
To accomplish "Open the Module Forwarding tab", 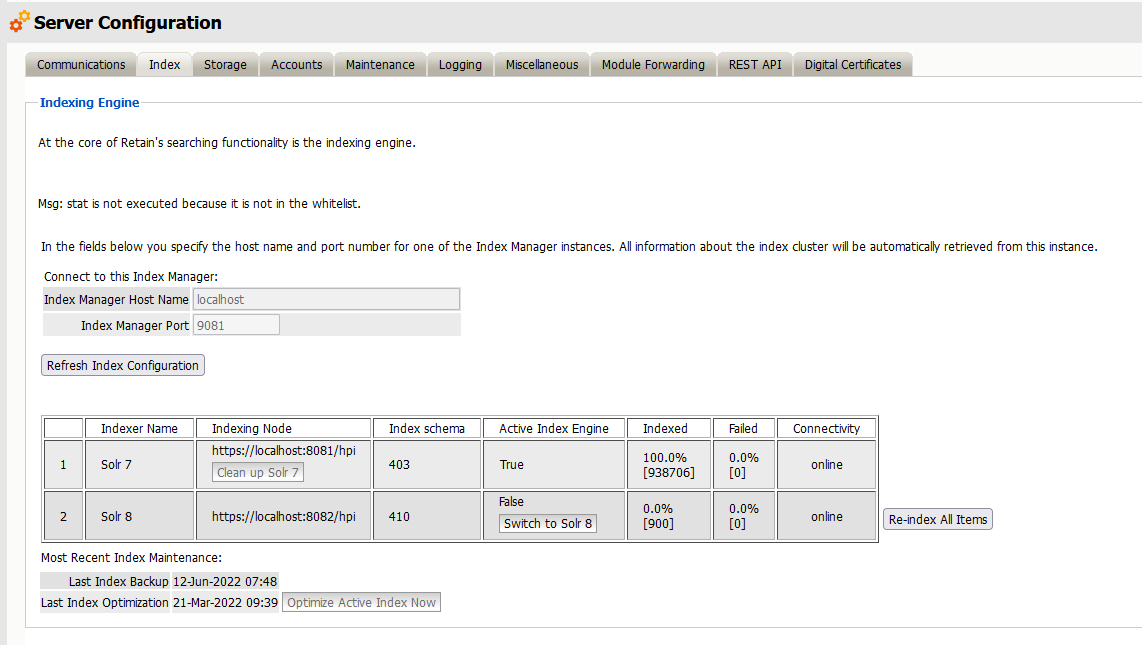I will pos(652,64).
